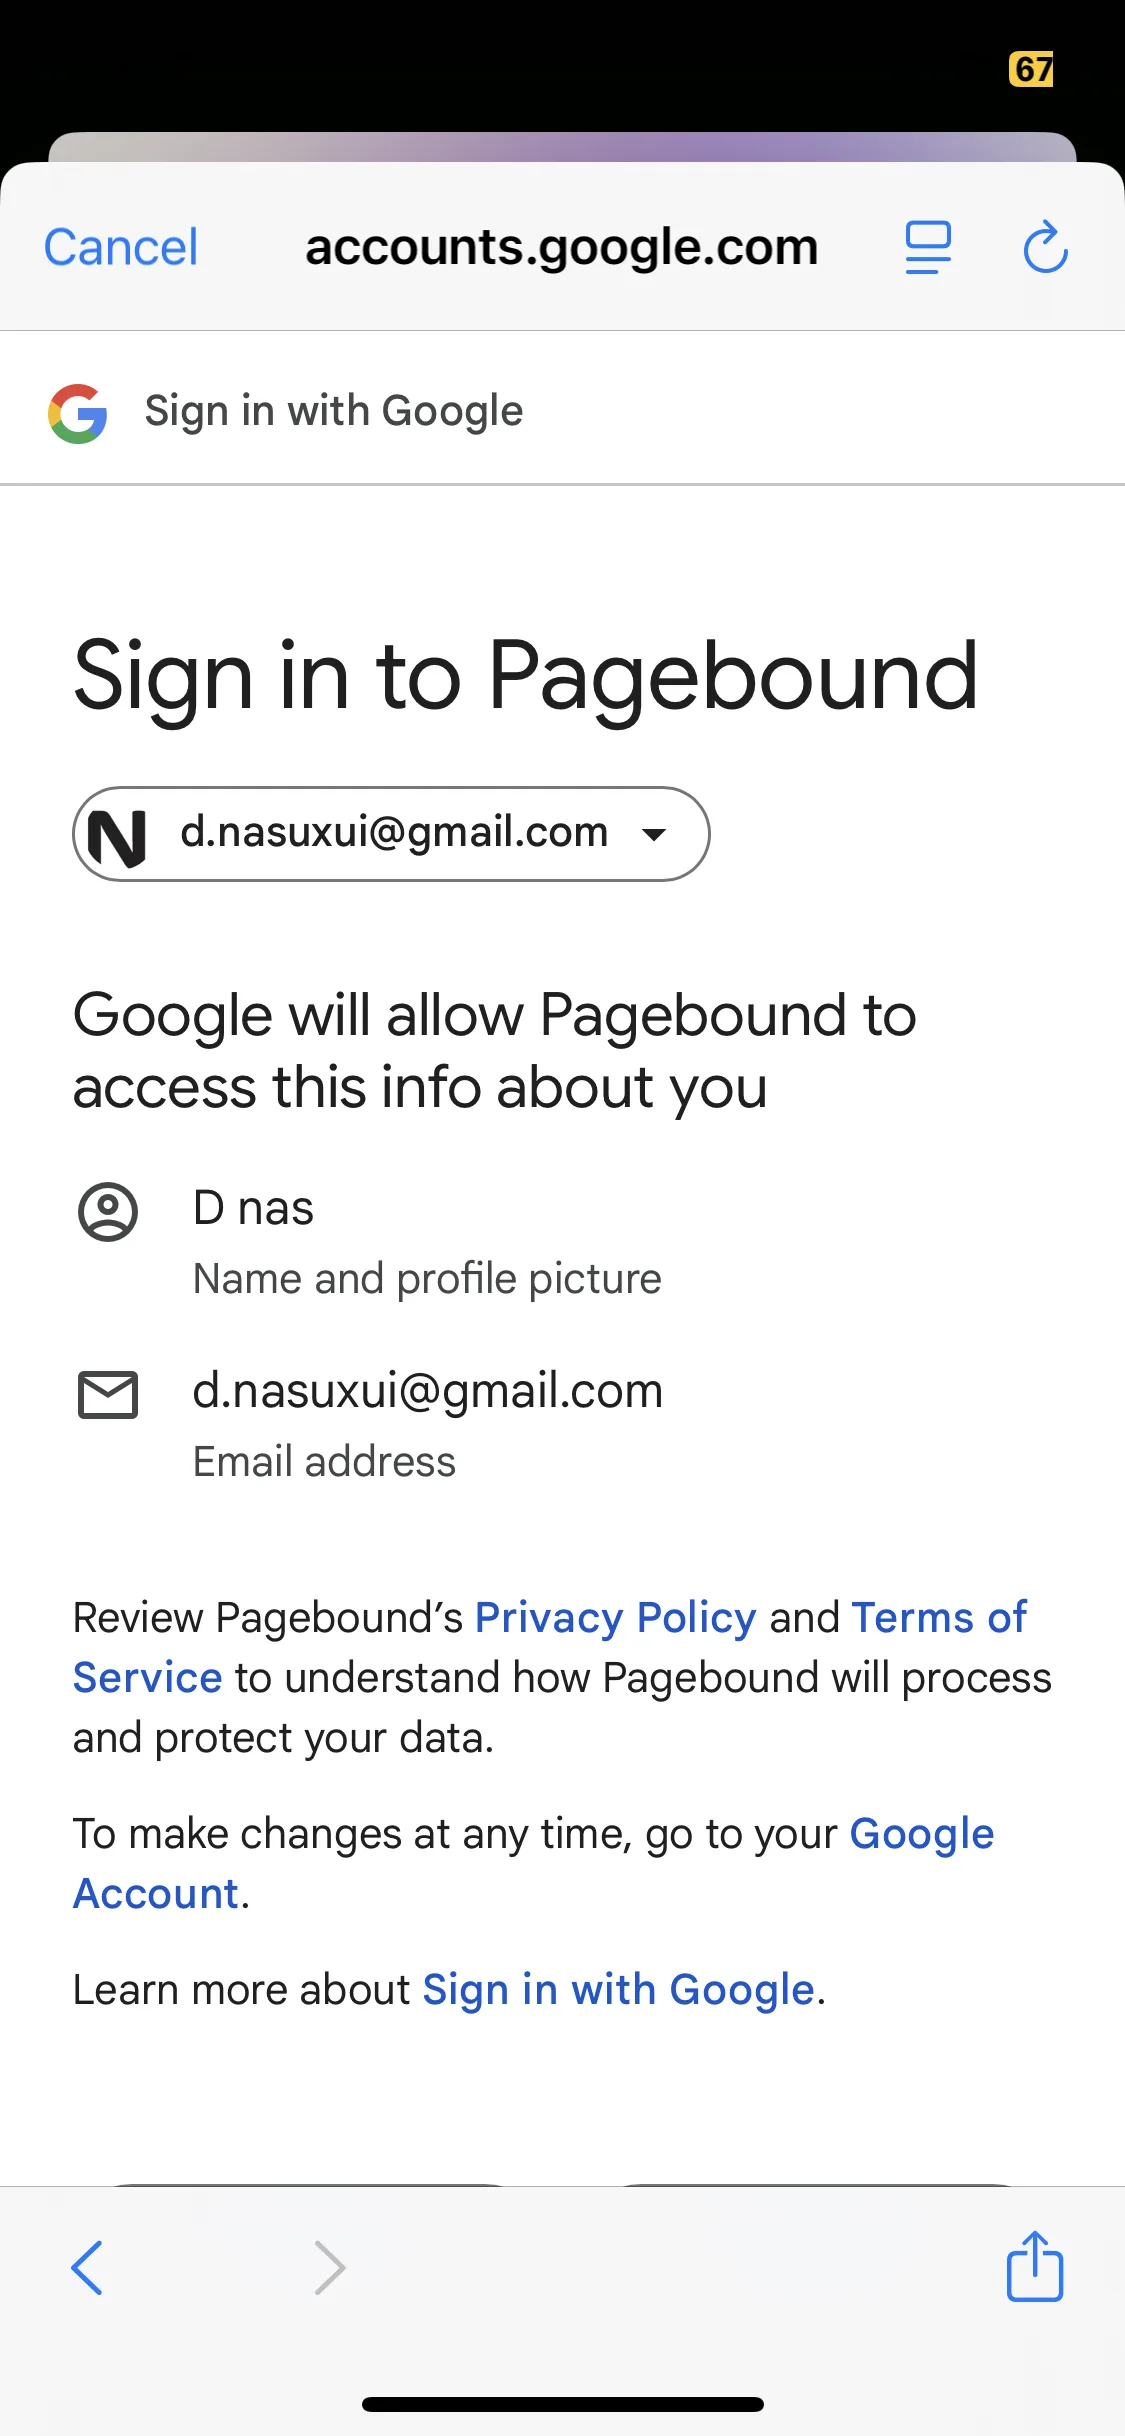Open the page format reader menu icon

(927, 247)
